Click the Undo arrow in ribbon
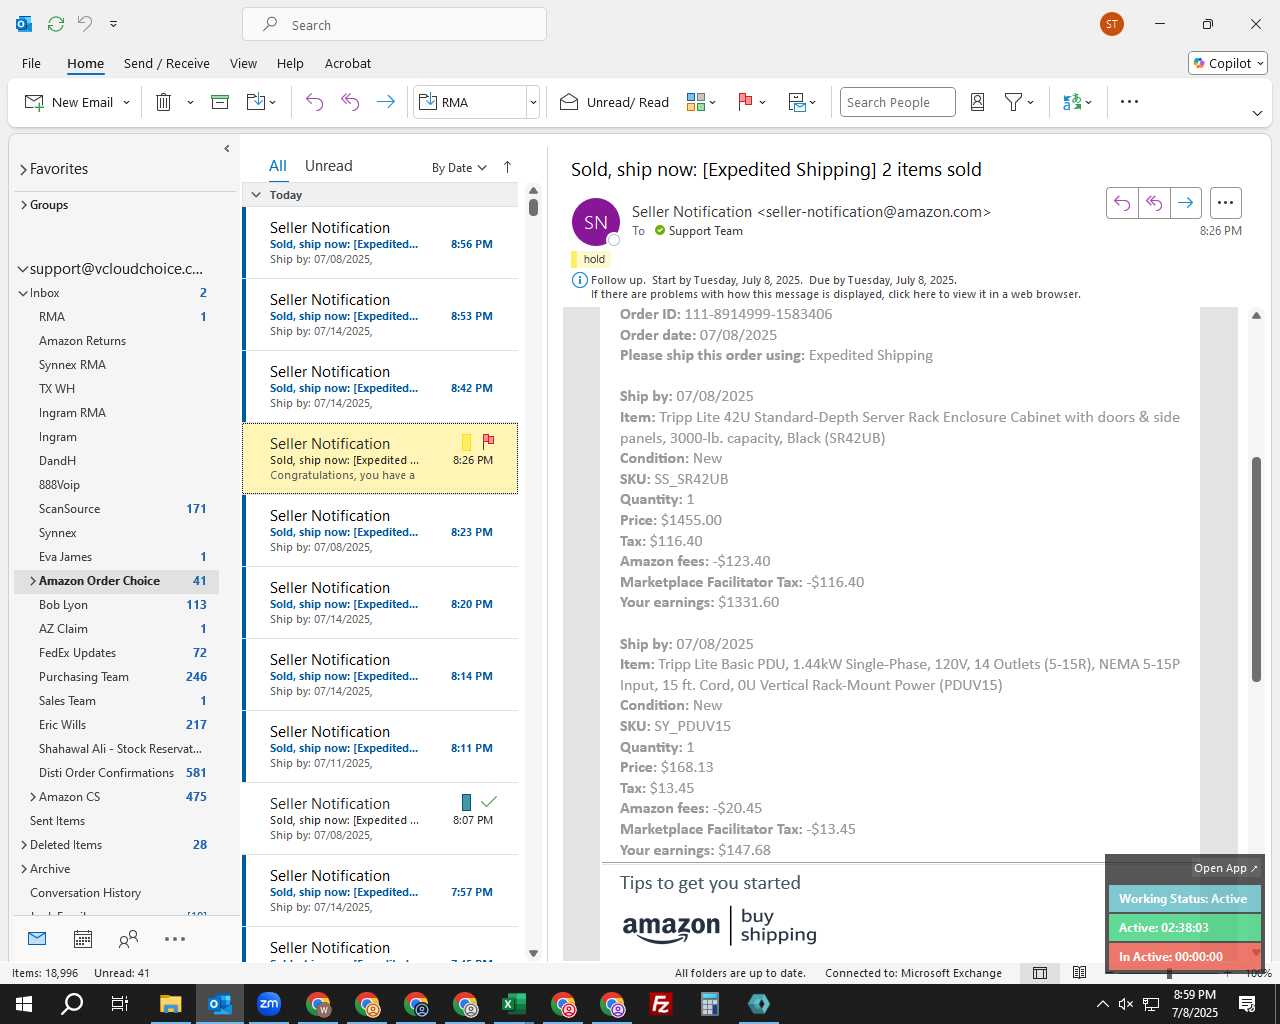The height and width of the screenshot is (1024, 1280). coord(314,102)
